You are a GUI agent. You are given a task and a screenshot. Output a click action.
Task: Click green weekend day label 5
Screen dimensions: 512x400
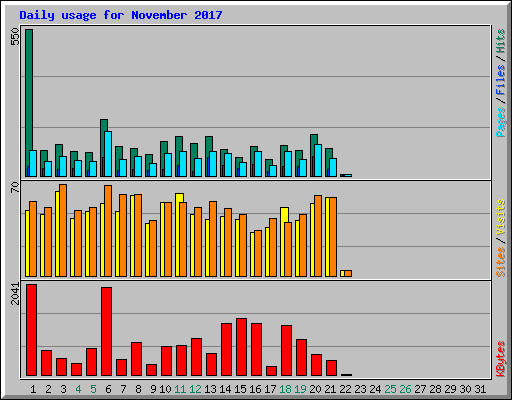pos(93,389)
